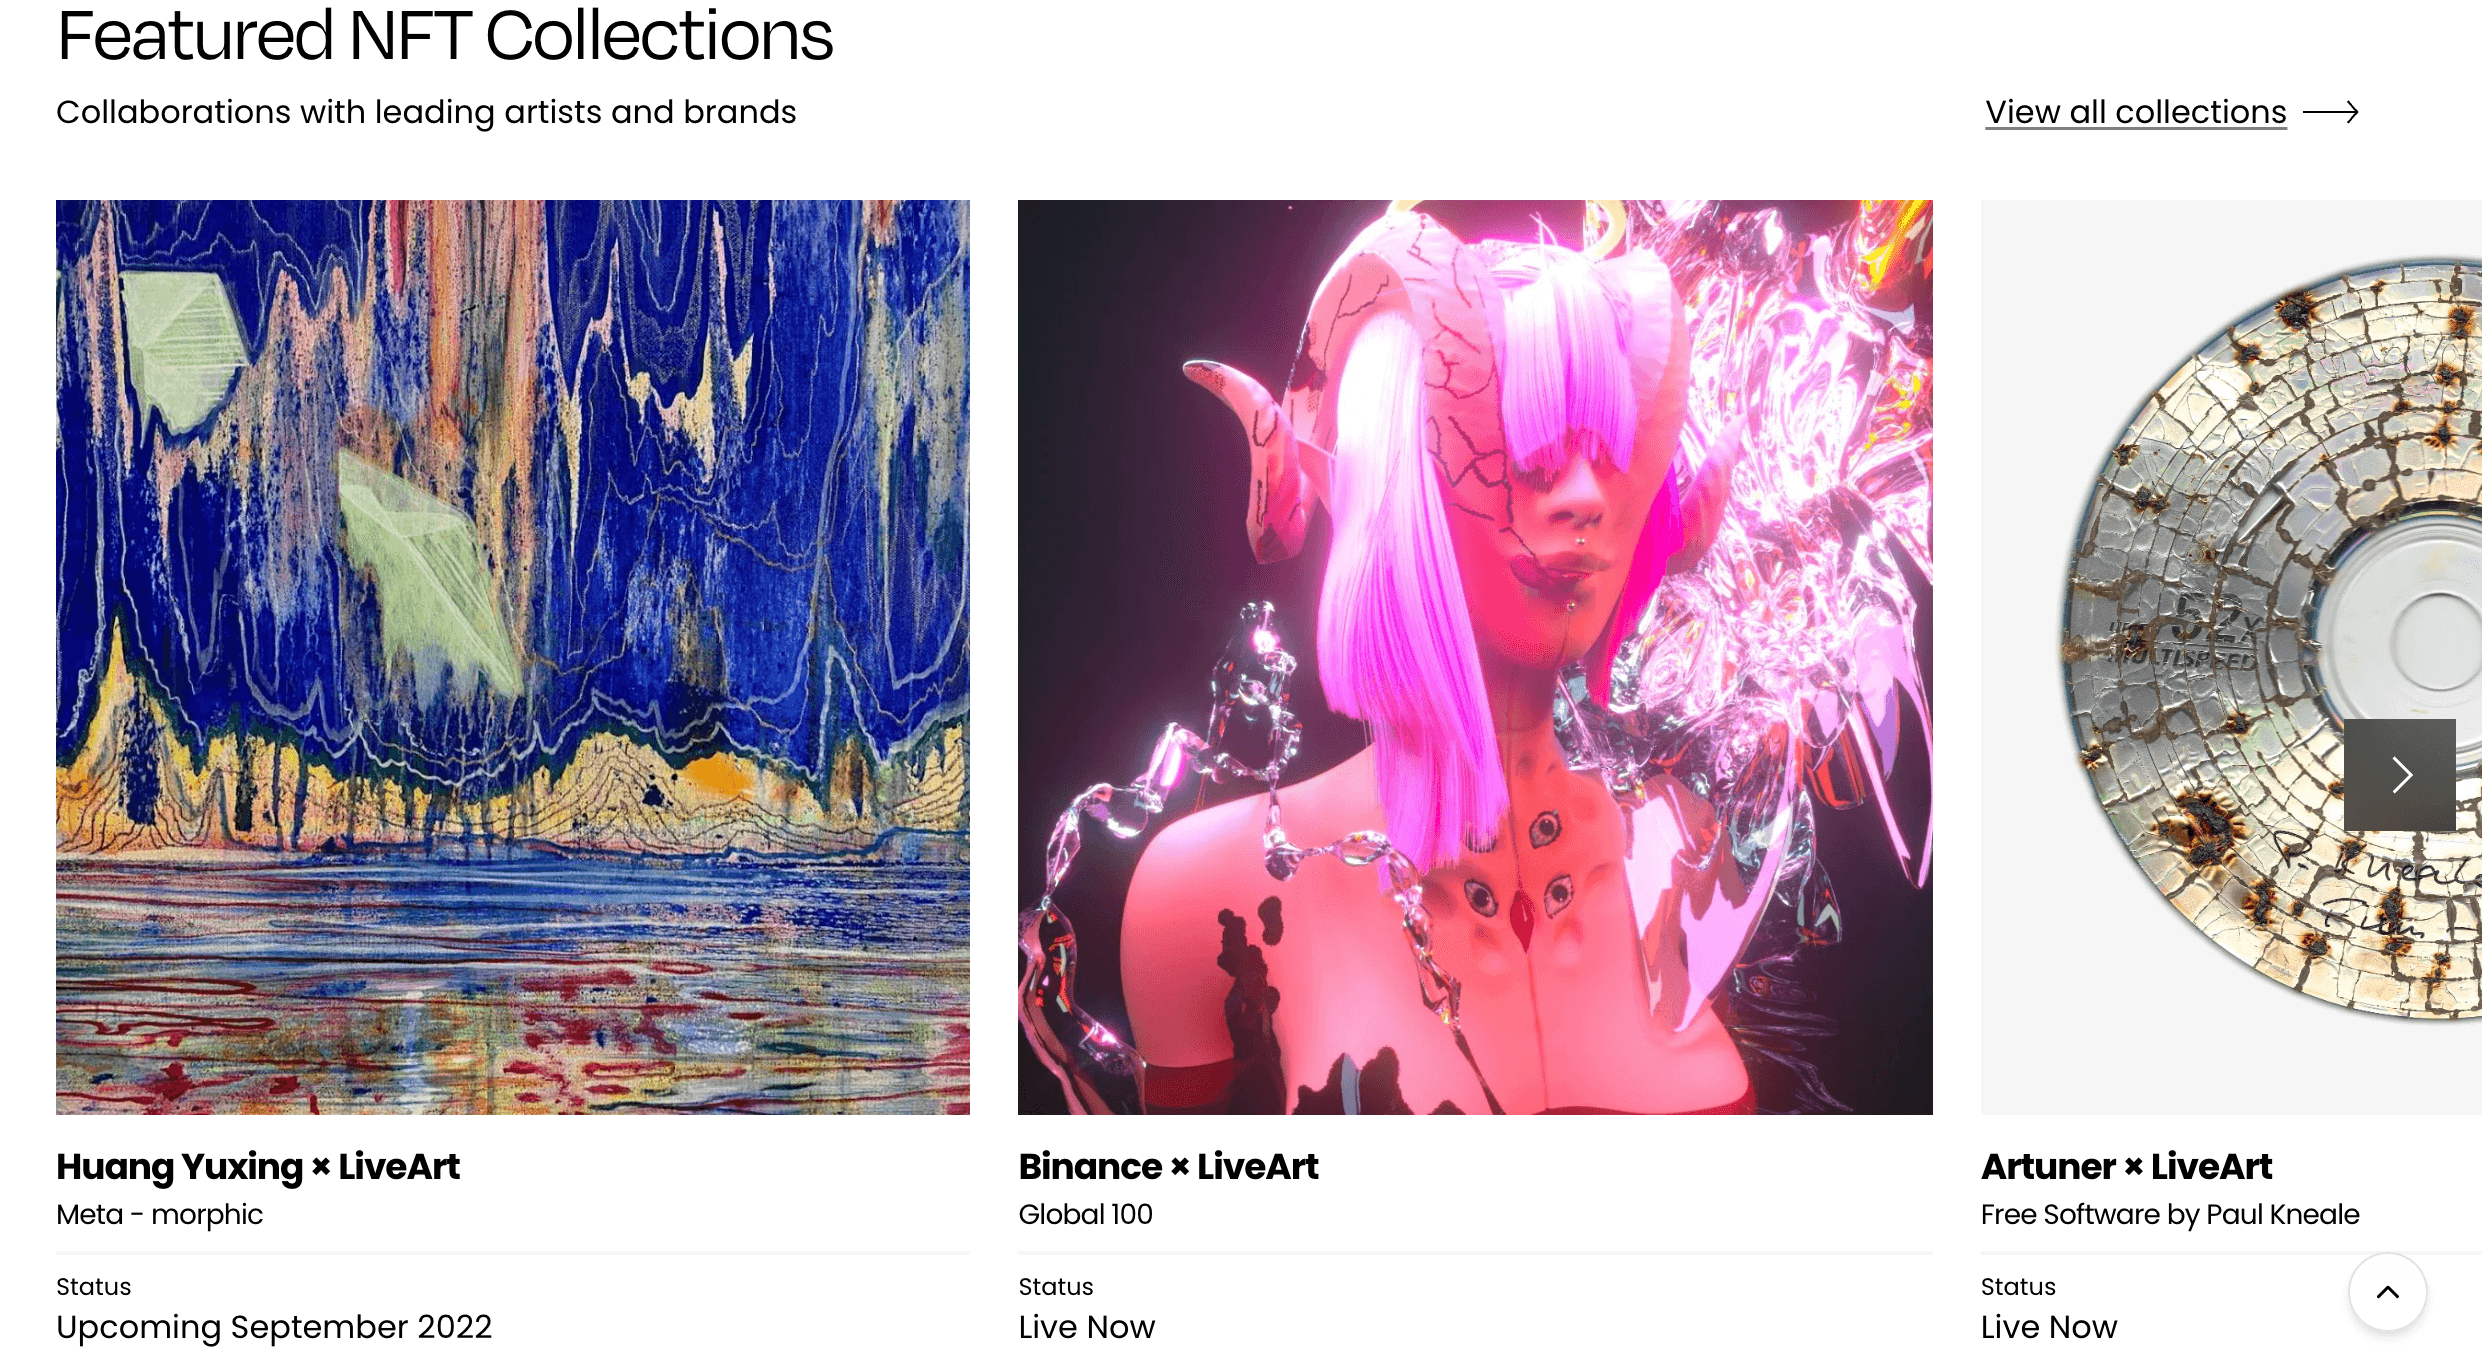This screenshot has width=2482, height=1358.
Task: Click the Collaborations with leading artists subtitle
Action: pyautogui.click(x=426, y=112)
